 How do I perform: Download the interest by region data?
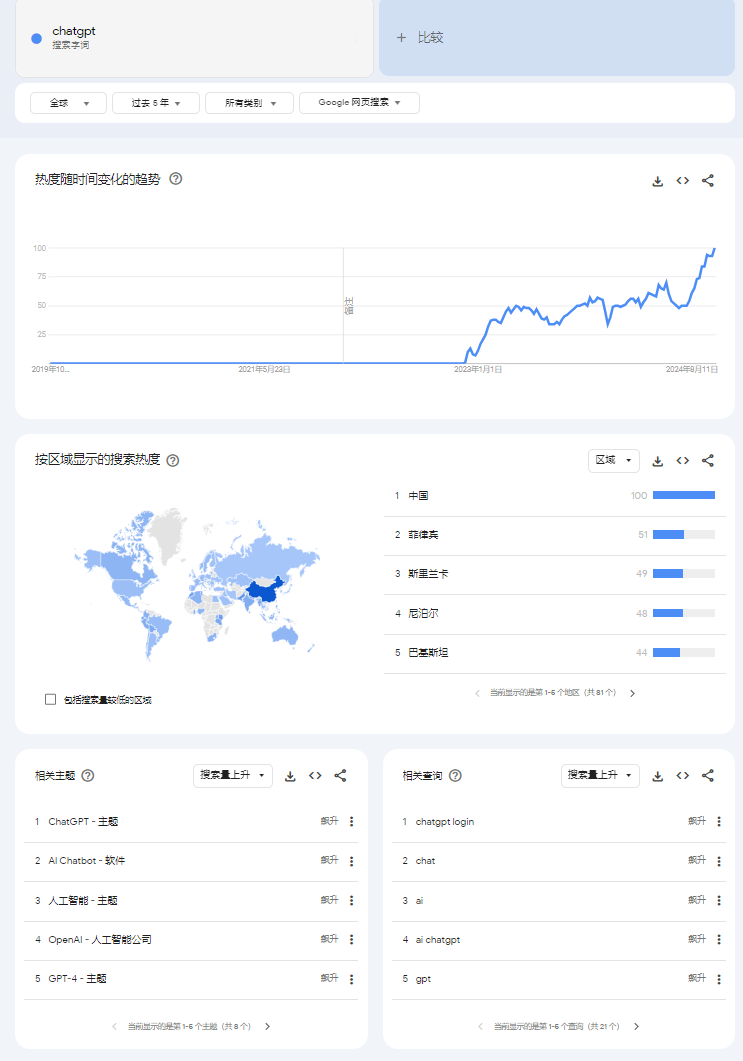tap(657, 461)
